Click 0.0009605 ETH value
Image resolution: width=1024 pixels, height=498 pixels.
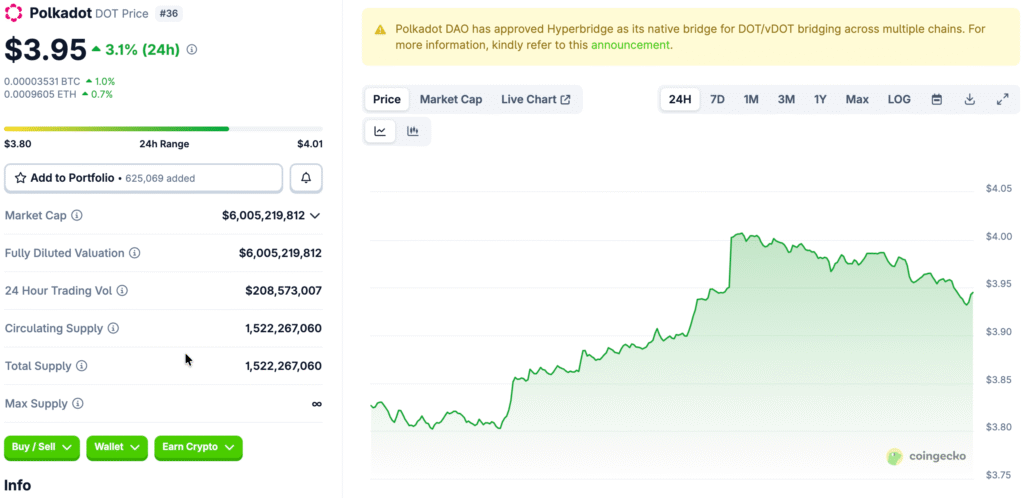(41, 94)
